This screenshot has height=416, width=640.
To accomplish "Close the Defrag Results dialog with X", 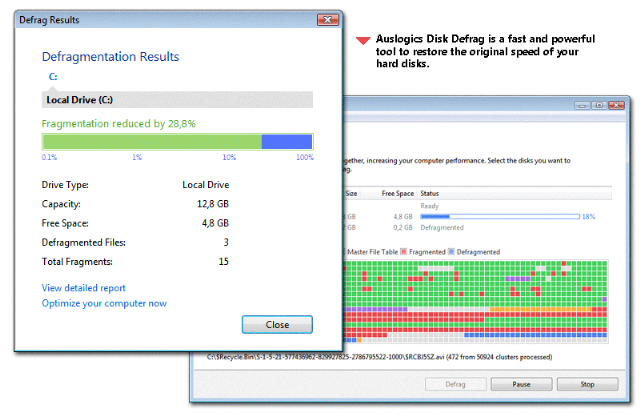I will pos(326,20).
